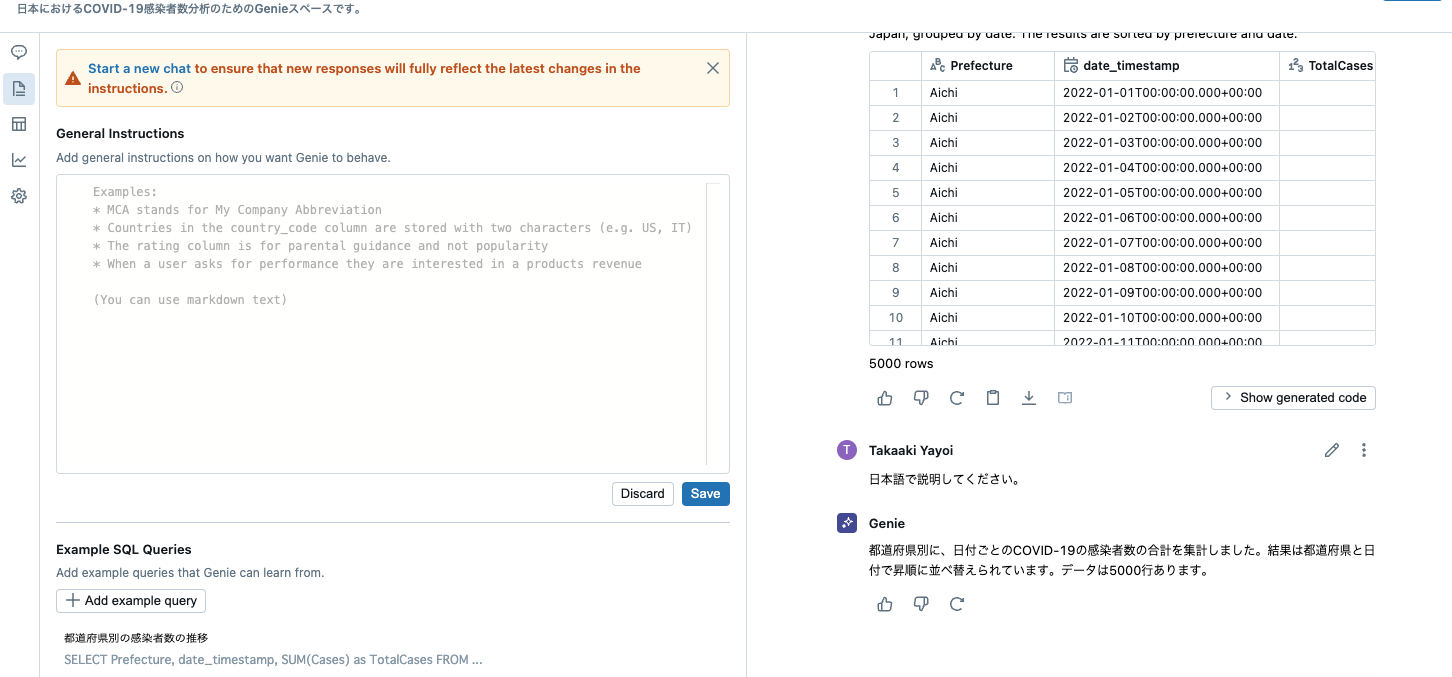Download the query results

click(1029, 397)
